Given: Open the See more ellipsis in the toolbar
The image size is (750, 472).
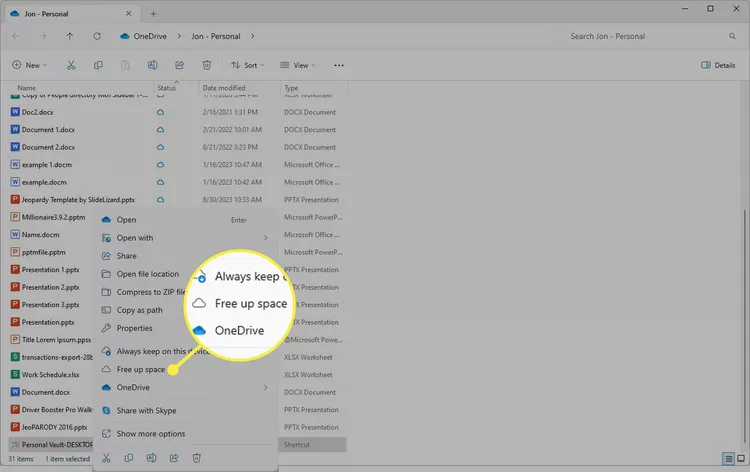Looking at the screenshot, I should coord(339,65).
